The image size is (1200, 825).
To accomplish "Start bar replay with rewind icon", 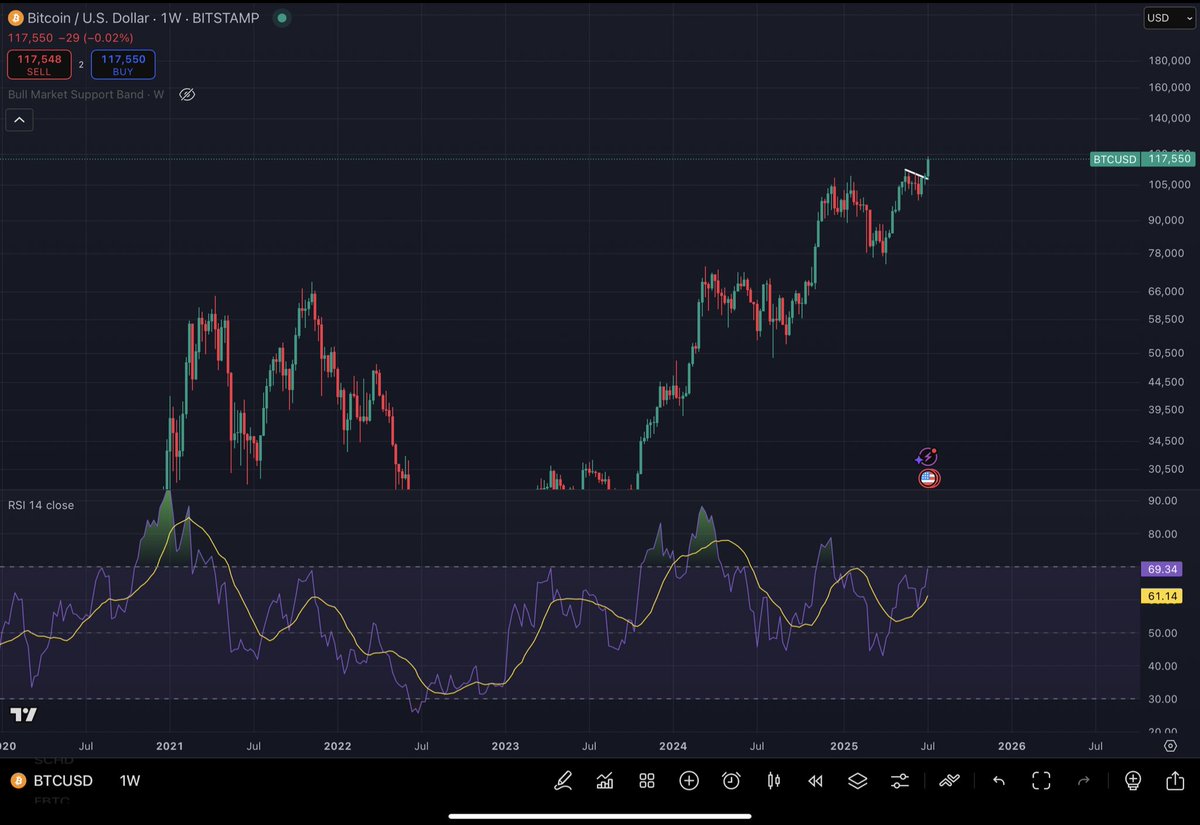I will [815, 781].
